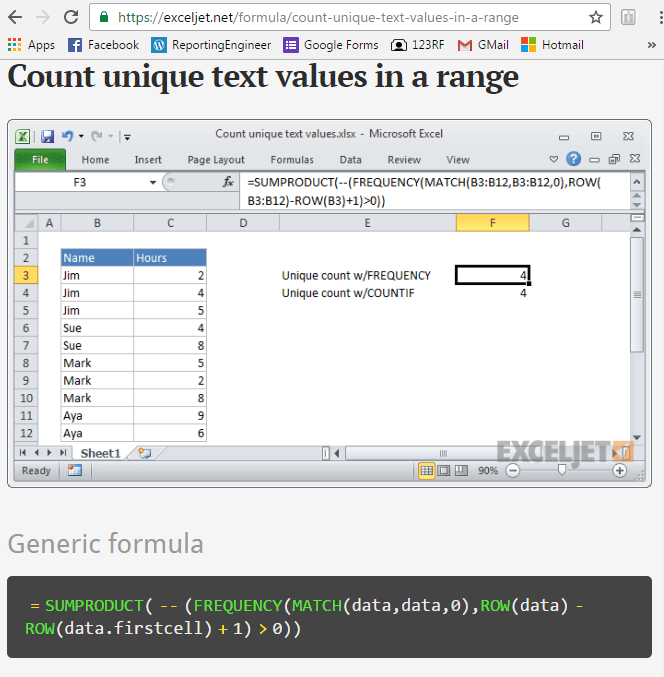The image size is (664, 677).
Task: Select row 3 header
Action: click(26, 275)
